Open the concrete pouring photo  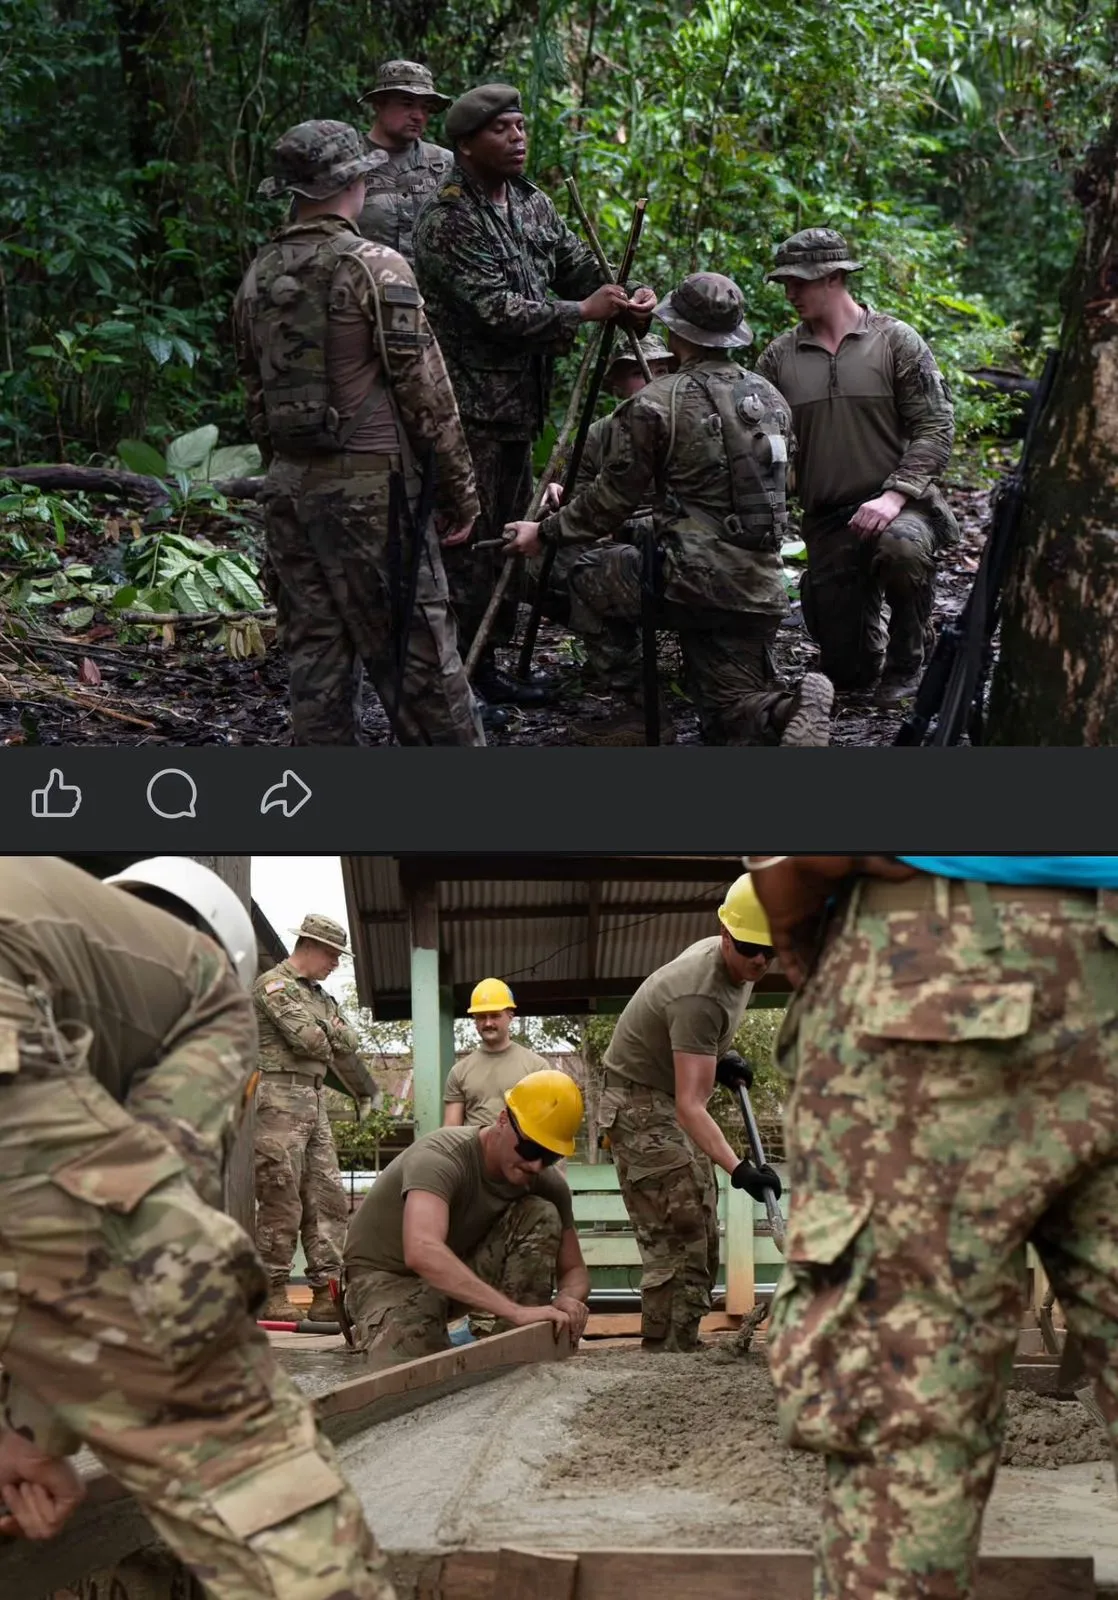tap(558, 1228)
